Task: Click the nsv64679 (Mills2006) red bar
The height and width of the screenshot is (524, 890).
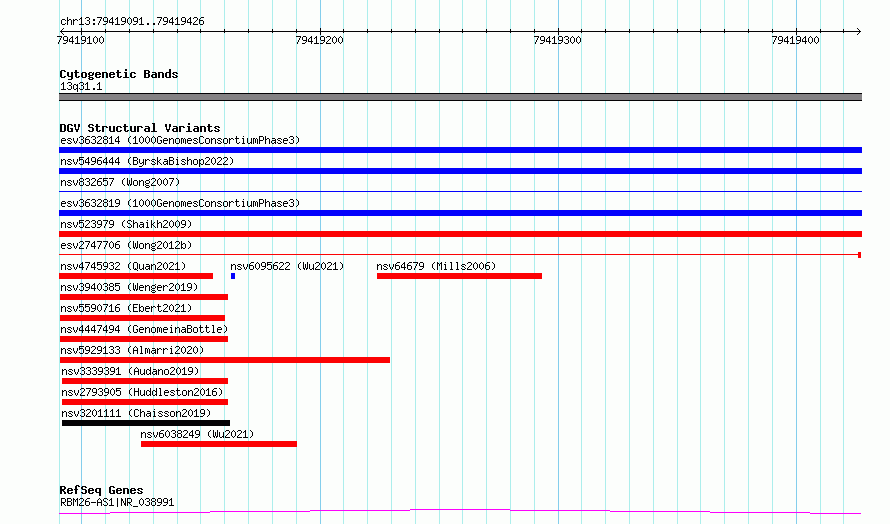Action: click(x=459, y=276)
